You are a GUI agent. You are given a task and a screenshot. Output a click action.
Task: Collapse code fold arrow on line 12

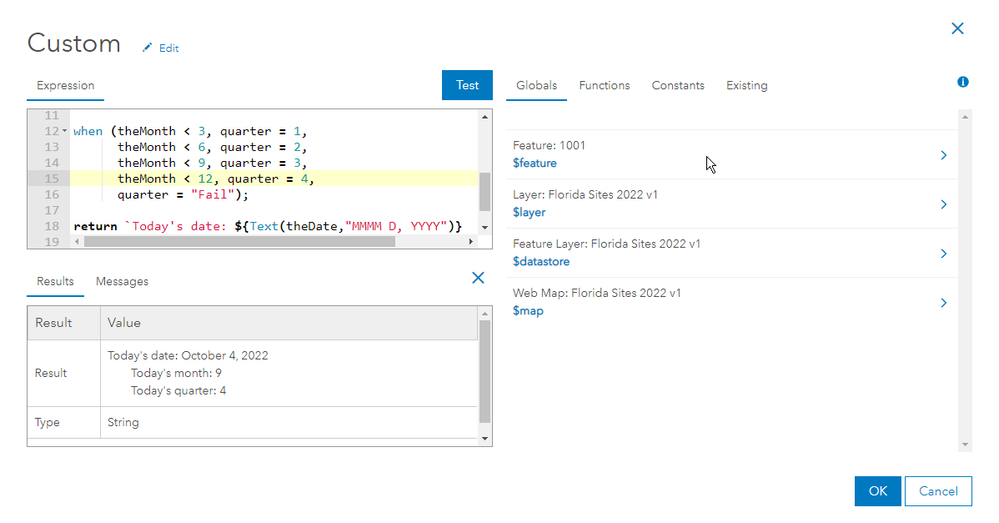tap(64, 131)
